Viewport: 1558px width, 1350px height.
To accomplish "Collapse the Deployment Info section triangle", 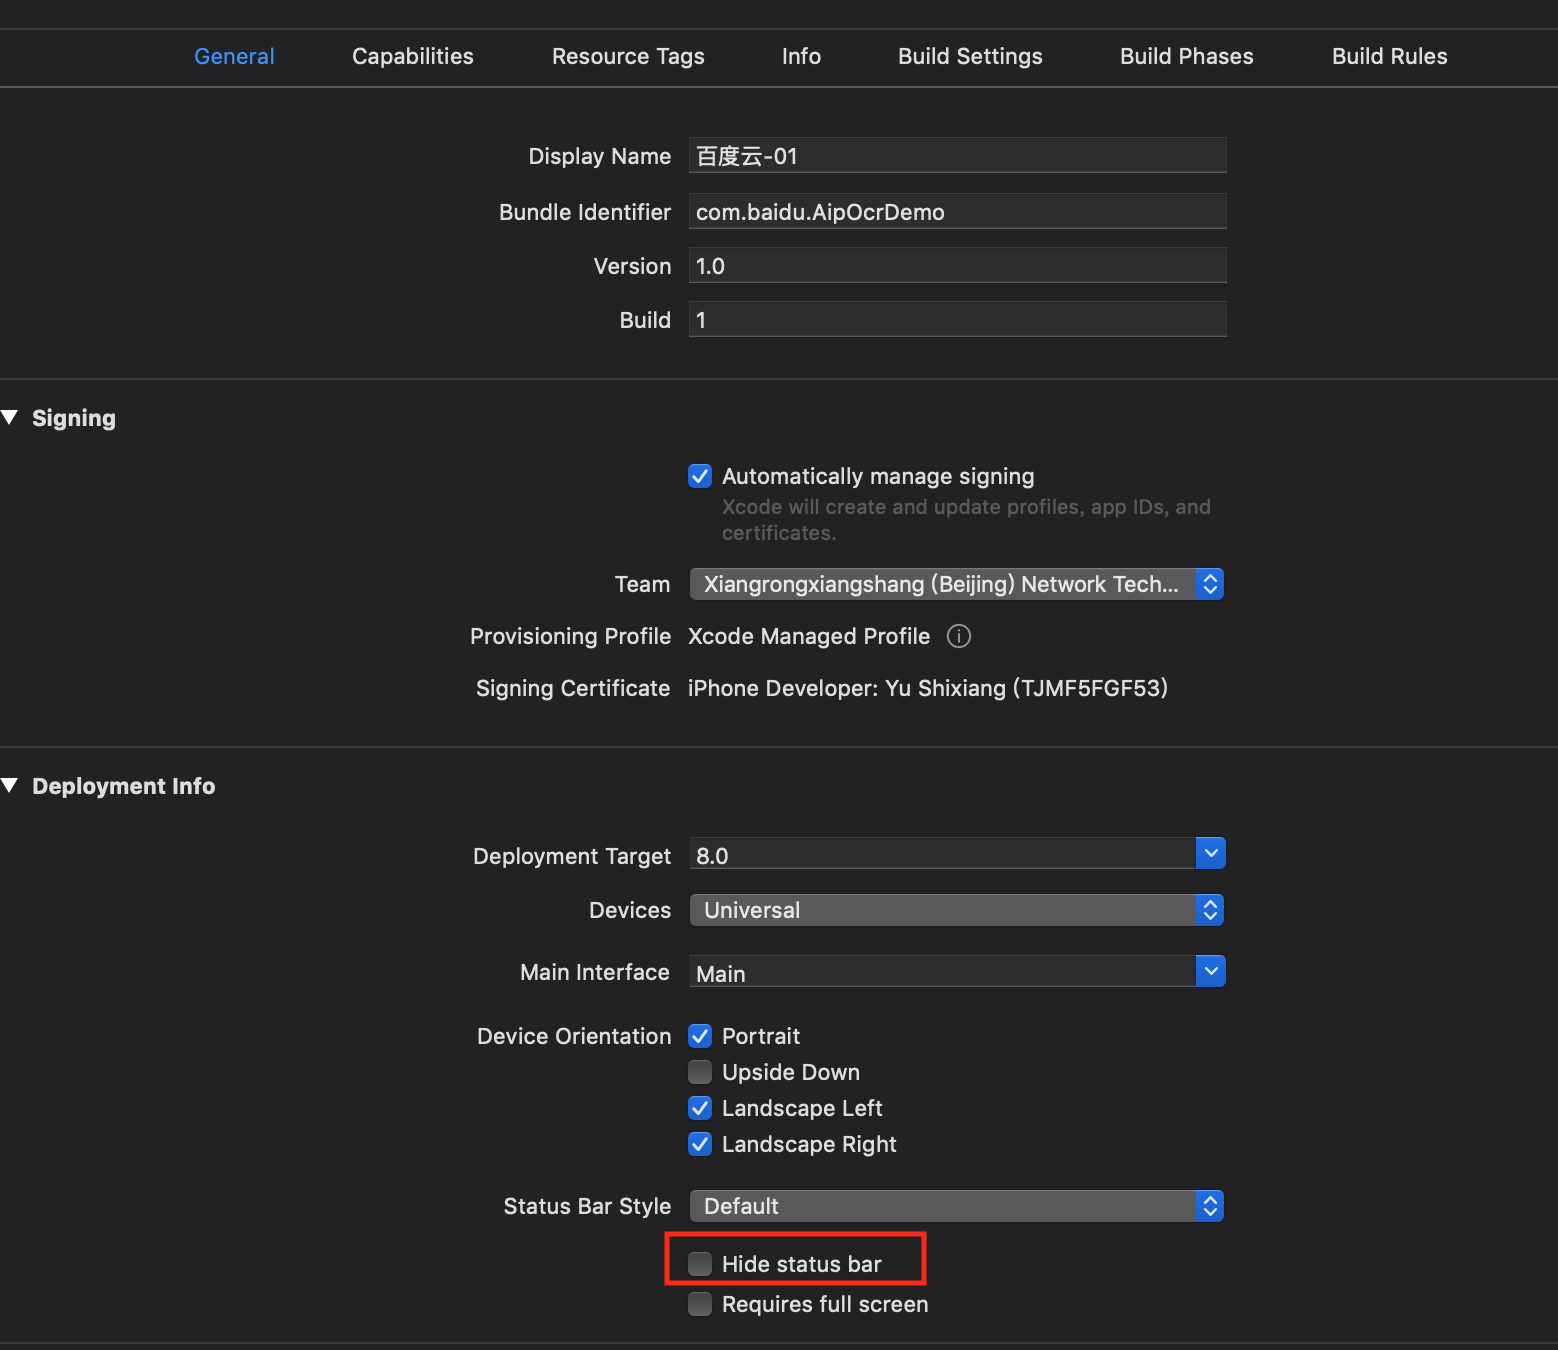I will pyautogui.click(x=10, y=785).
